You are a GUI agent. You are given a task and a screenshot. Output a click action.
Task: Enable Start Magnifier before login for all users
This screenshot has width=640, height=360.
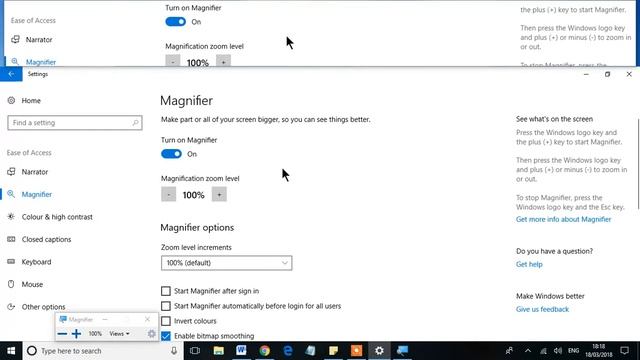pos(166,306)
